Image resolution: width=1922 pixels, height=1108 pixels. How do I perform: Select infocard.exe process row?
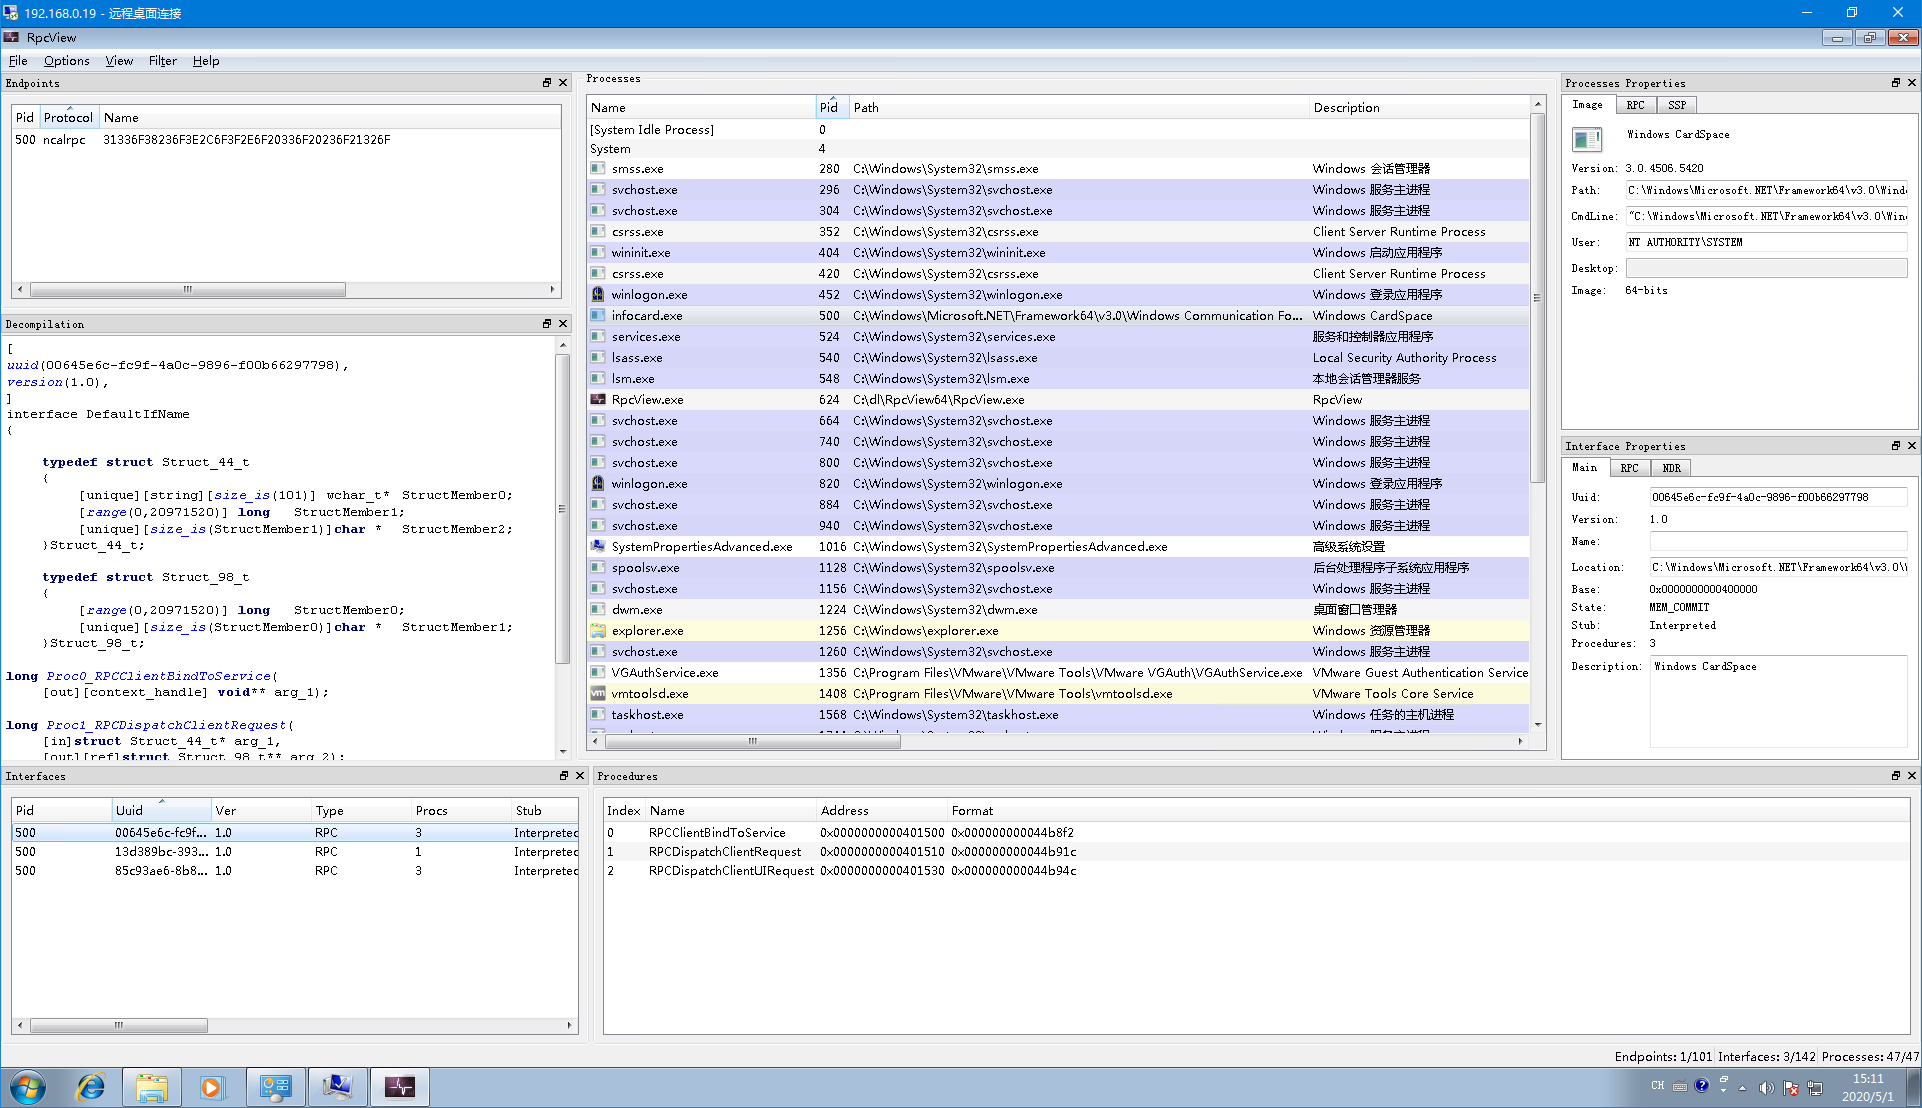click(x=1058, y=316)
